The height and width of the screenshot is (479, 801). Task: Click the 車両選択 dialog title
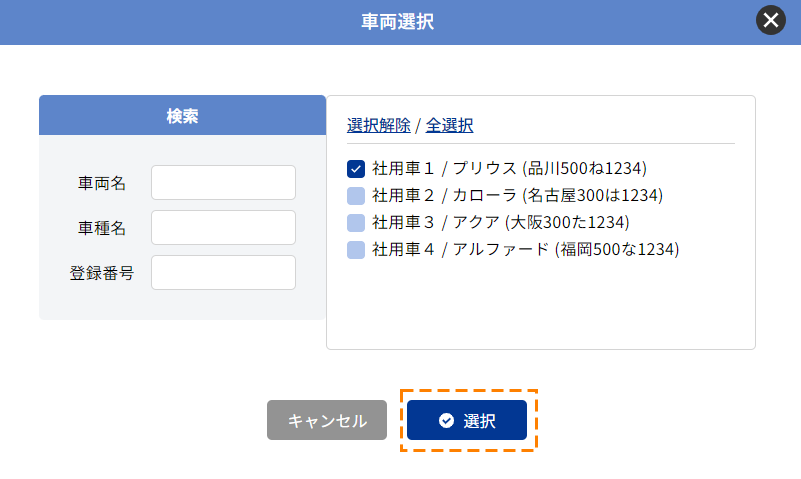(397, 22)
